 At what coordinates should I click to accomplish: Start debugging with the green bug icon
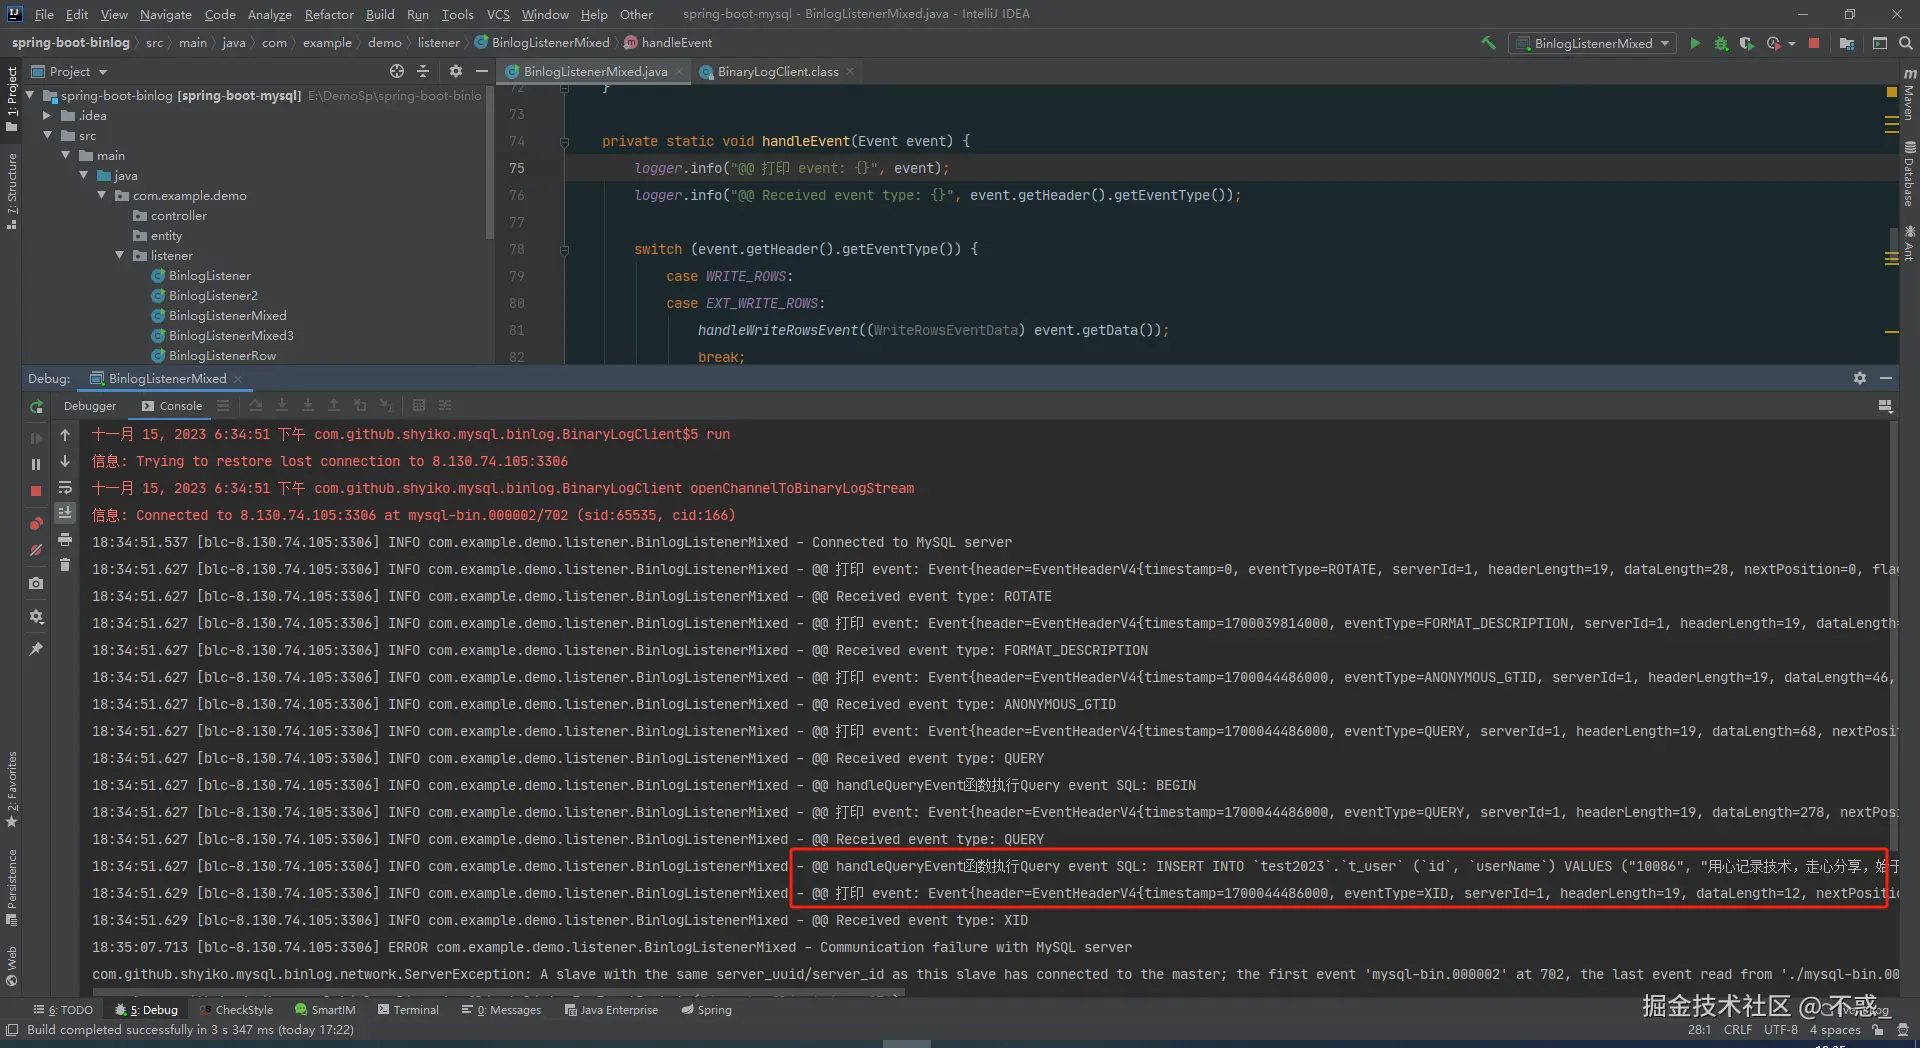click(1721, 43)
